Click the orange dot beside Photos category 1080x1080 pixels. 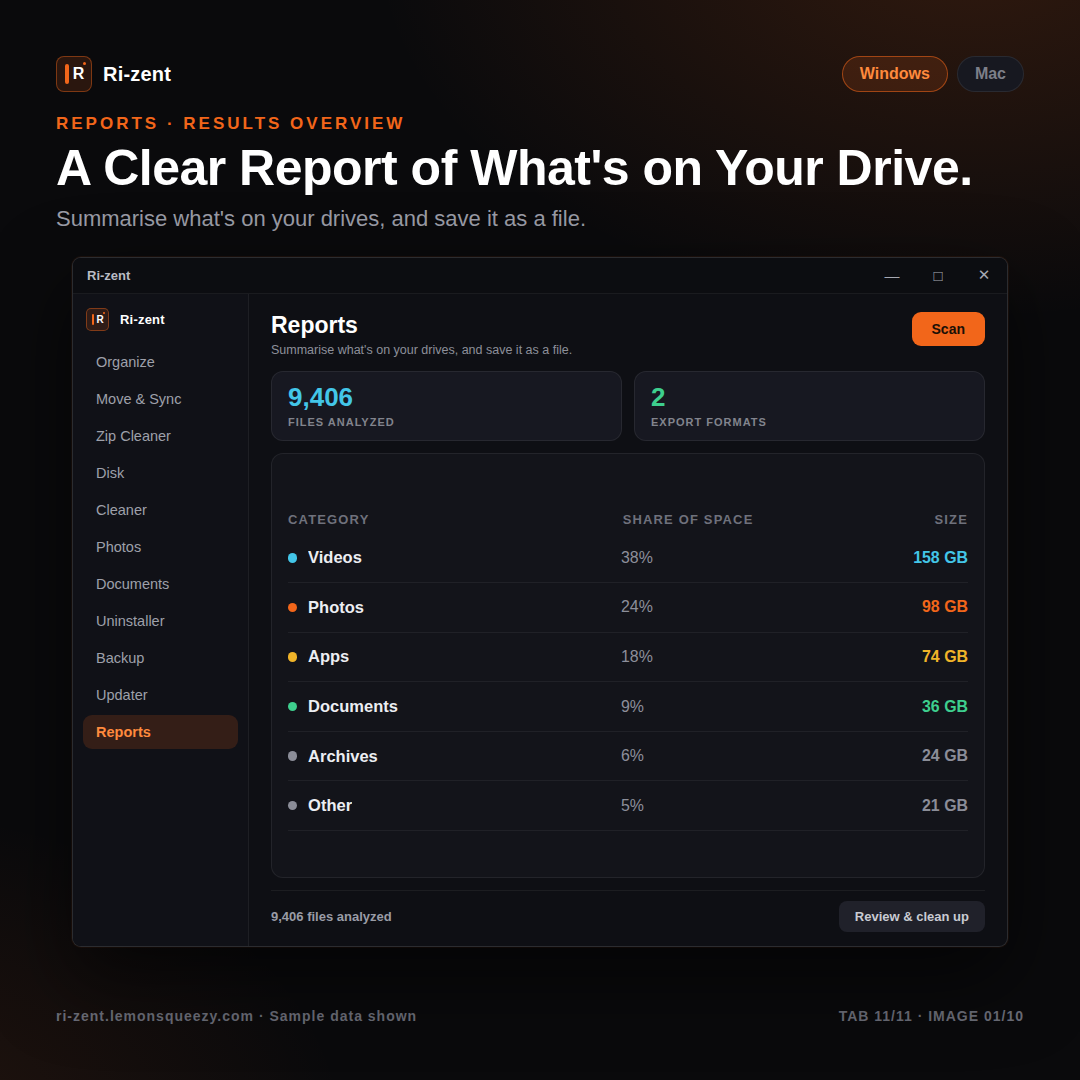click(293, 608)
